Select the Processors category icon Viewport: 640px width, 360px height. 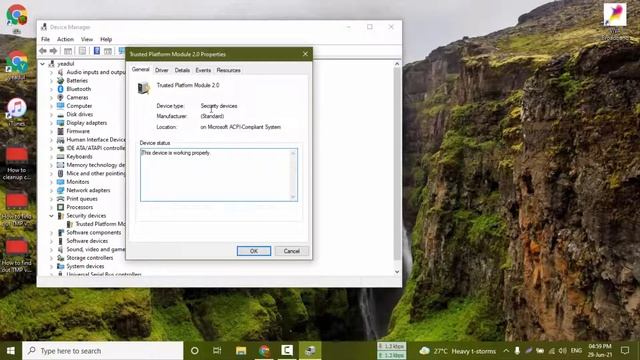60,207
